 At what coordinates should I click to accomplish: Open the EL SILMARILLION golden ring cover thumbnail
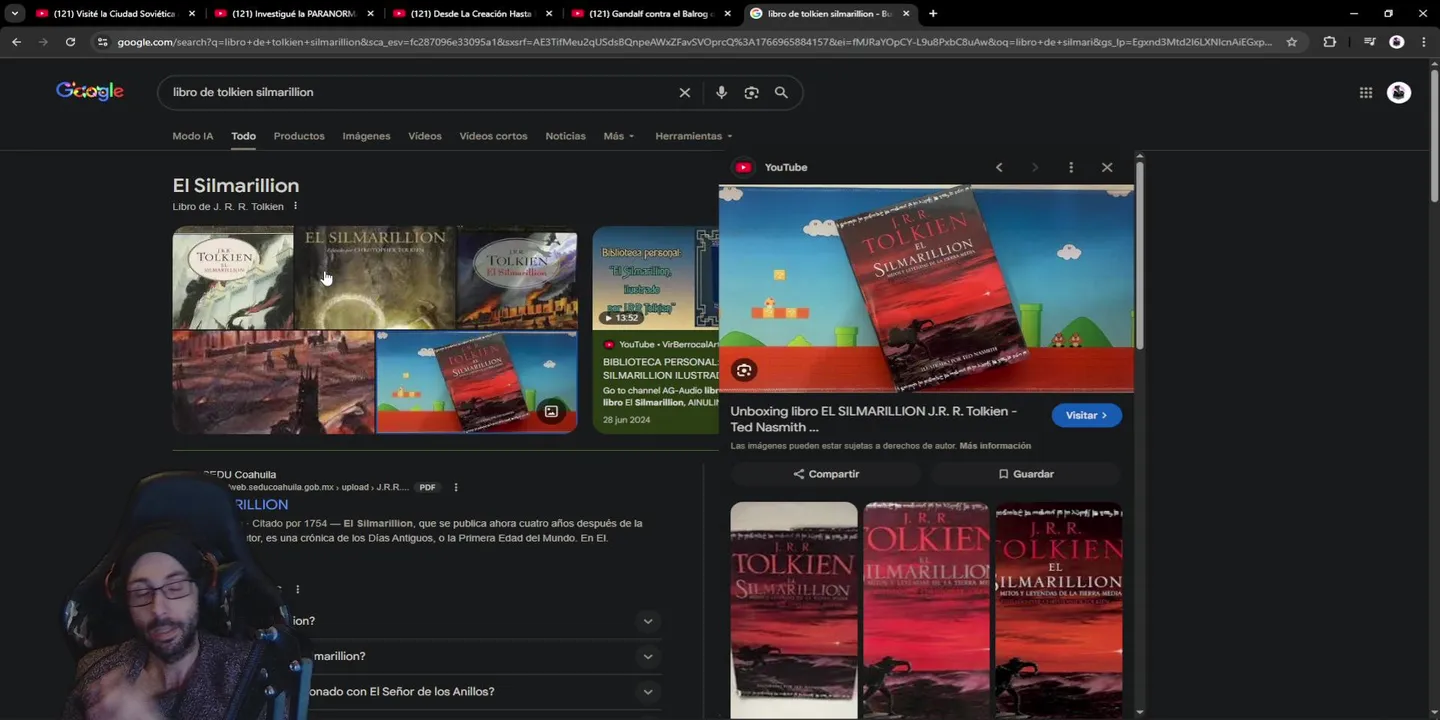coord(375,277)
